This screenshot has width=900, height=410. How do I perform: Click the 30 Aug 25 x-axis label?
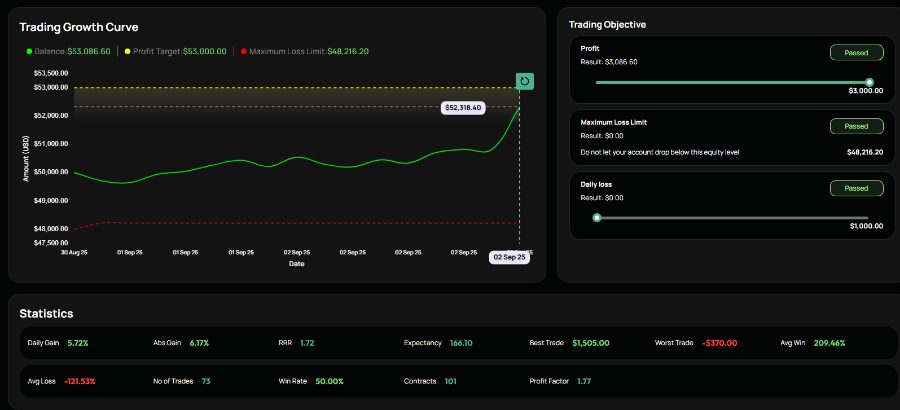point(75,252)
